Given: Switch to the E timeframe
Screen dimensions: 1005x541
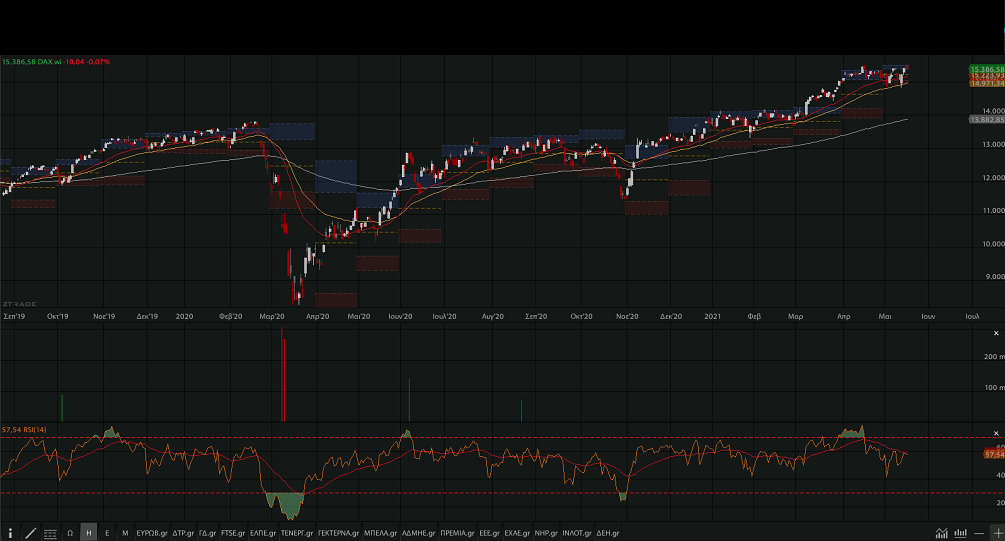Looking at the screenshot, I should (x=107, y=533).
